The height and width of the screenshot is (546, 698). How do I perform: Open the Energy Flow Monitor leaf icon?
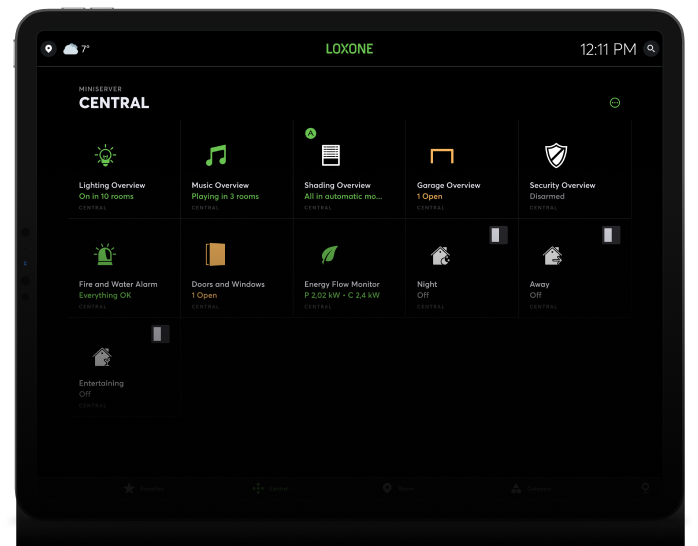coord(330,255)
